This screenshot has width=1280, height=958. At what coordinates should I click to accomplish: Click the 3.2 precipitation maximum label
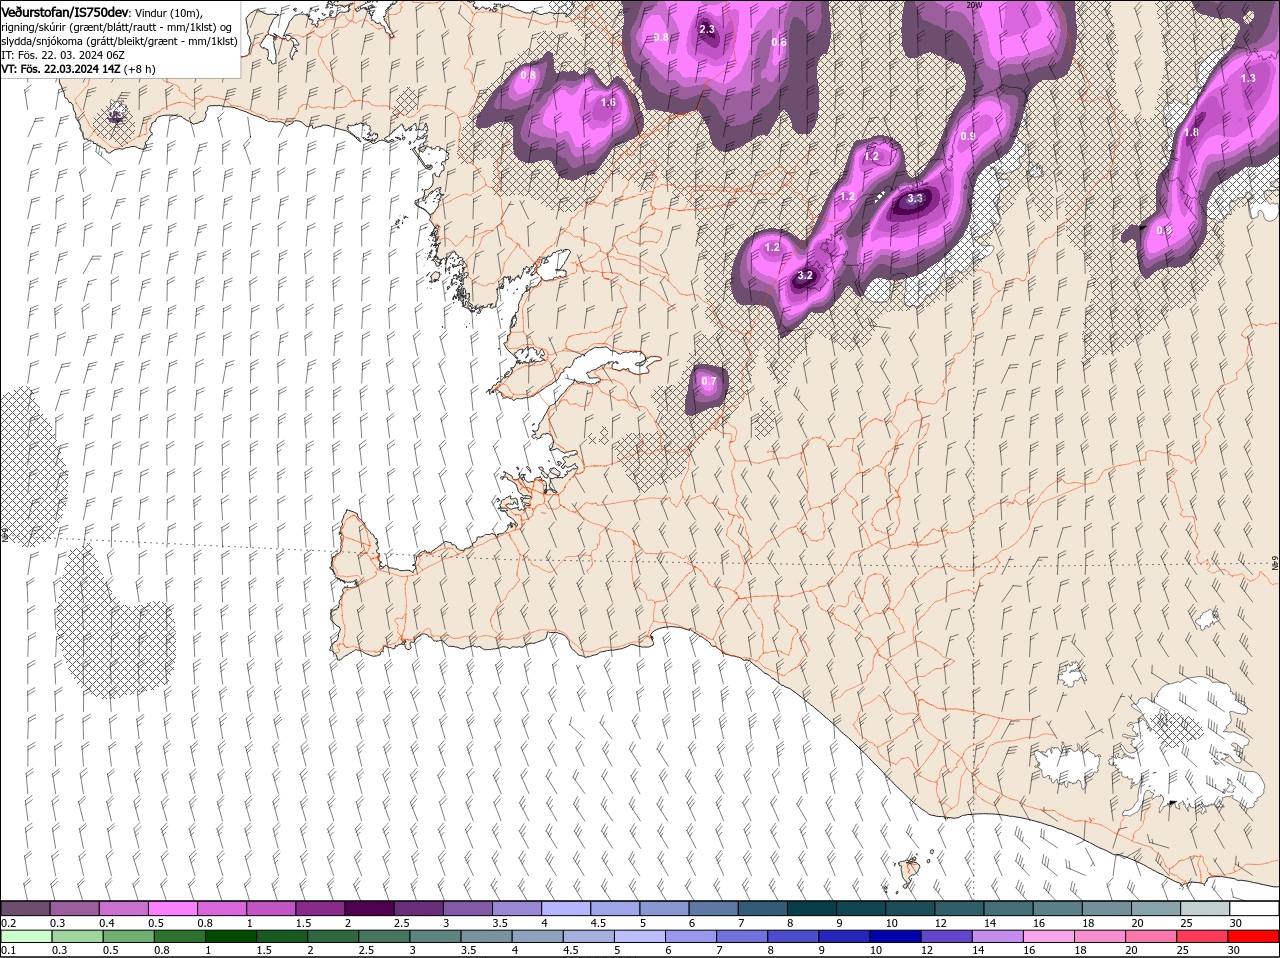click(806, 275)
